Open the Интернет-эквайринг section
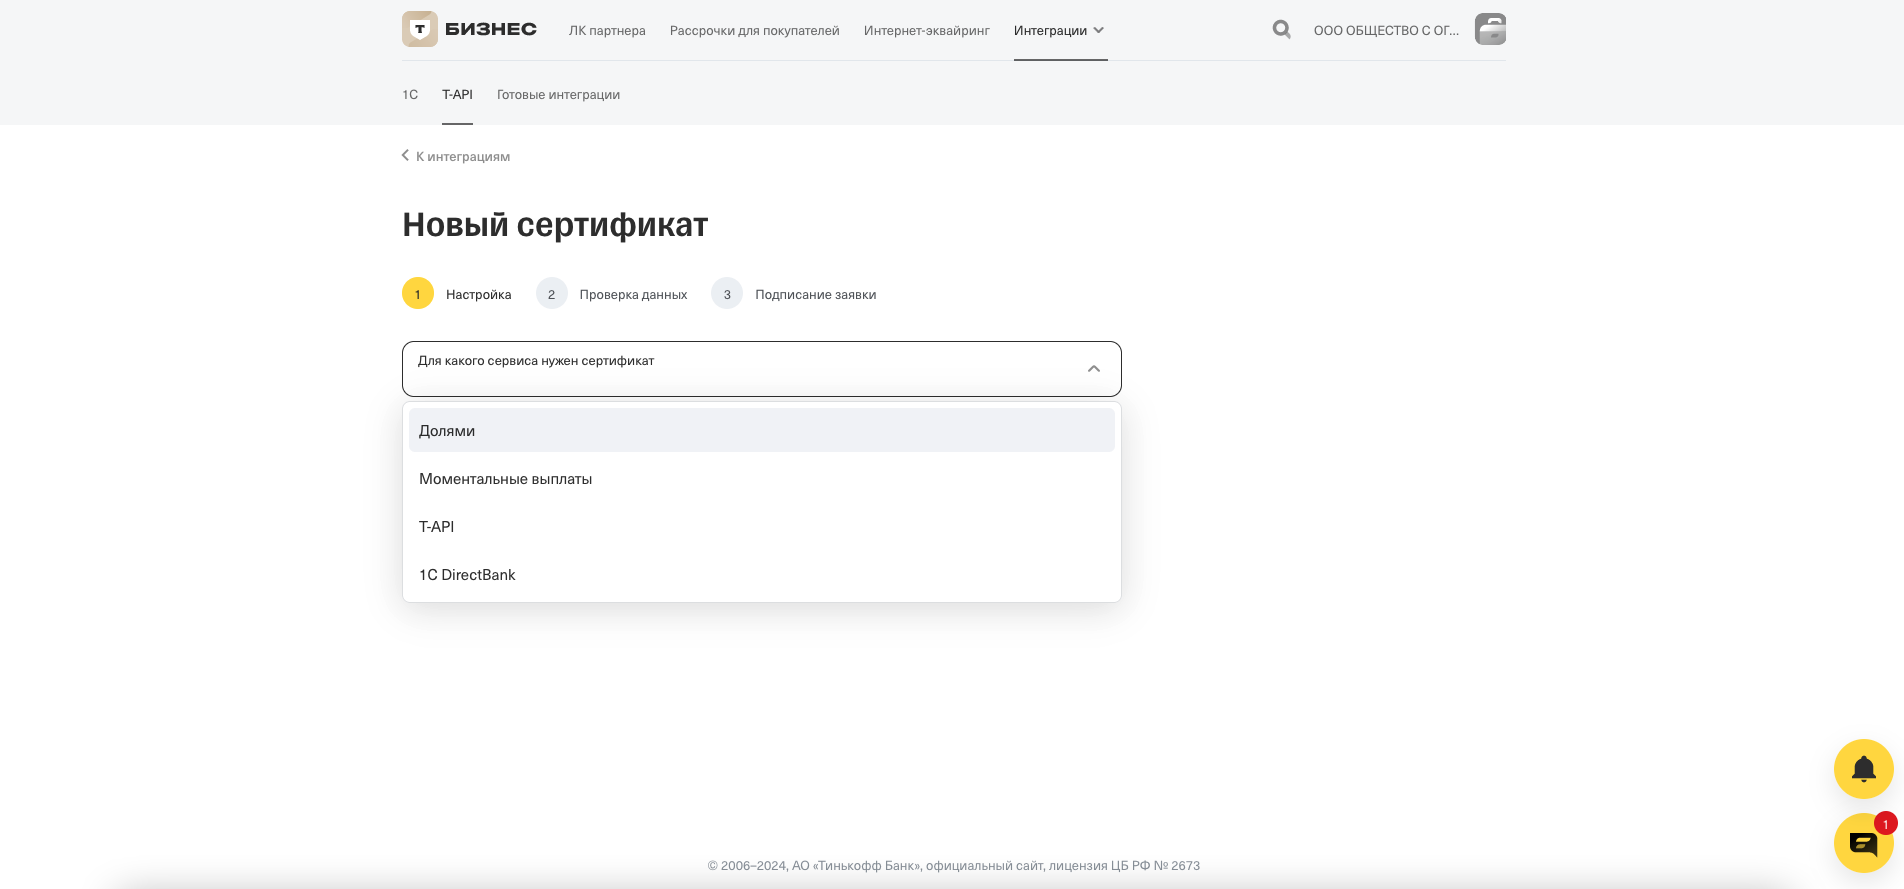 [927, 30]
